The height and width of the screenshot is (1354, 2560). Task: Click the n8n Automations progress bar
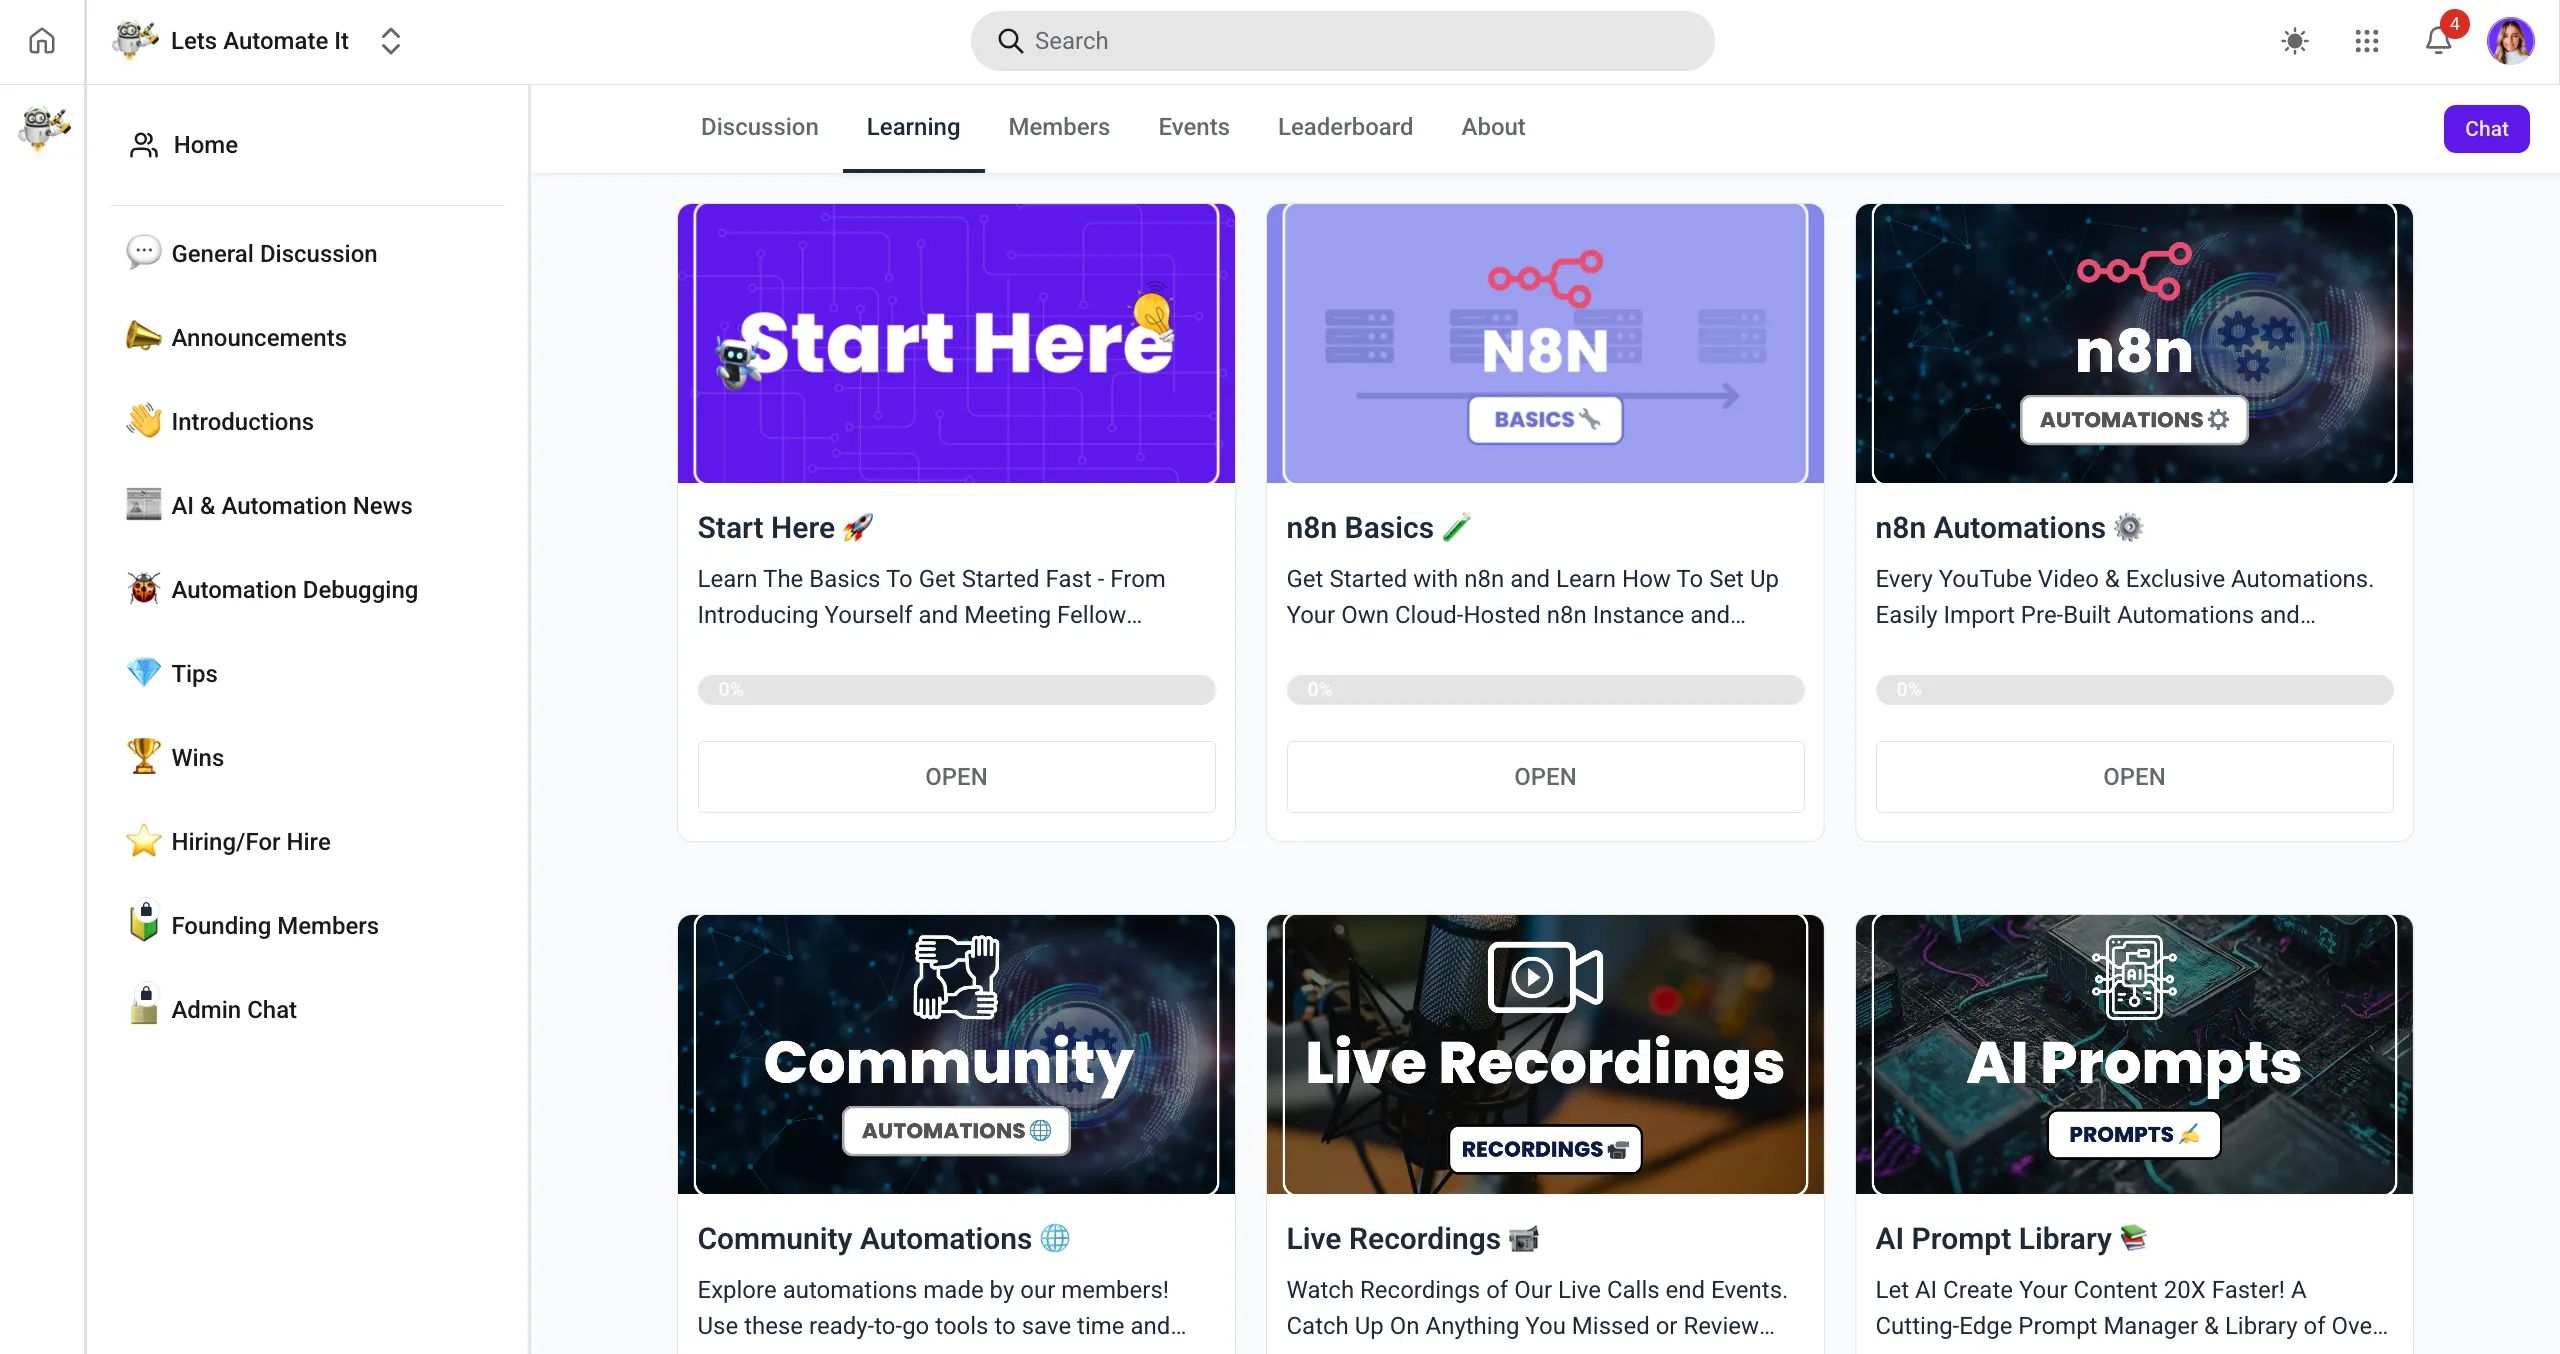[2134, 689]
